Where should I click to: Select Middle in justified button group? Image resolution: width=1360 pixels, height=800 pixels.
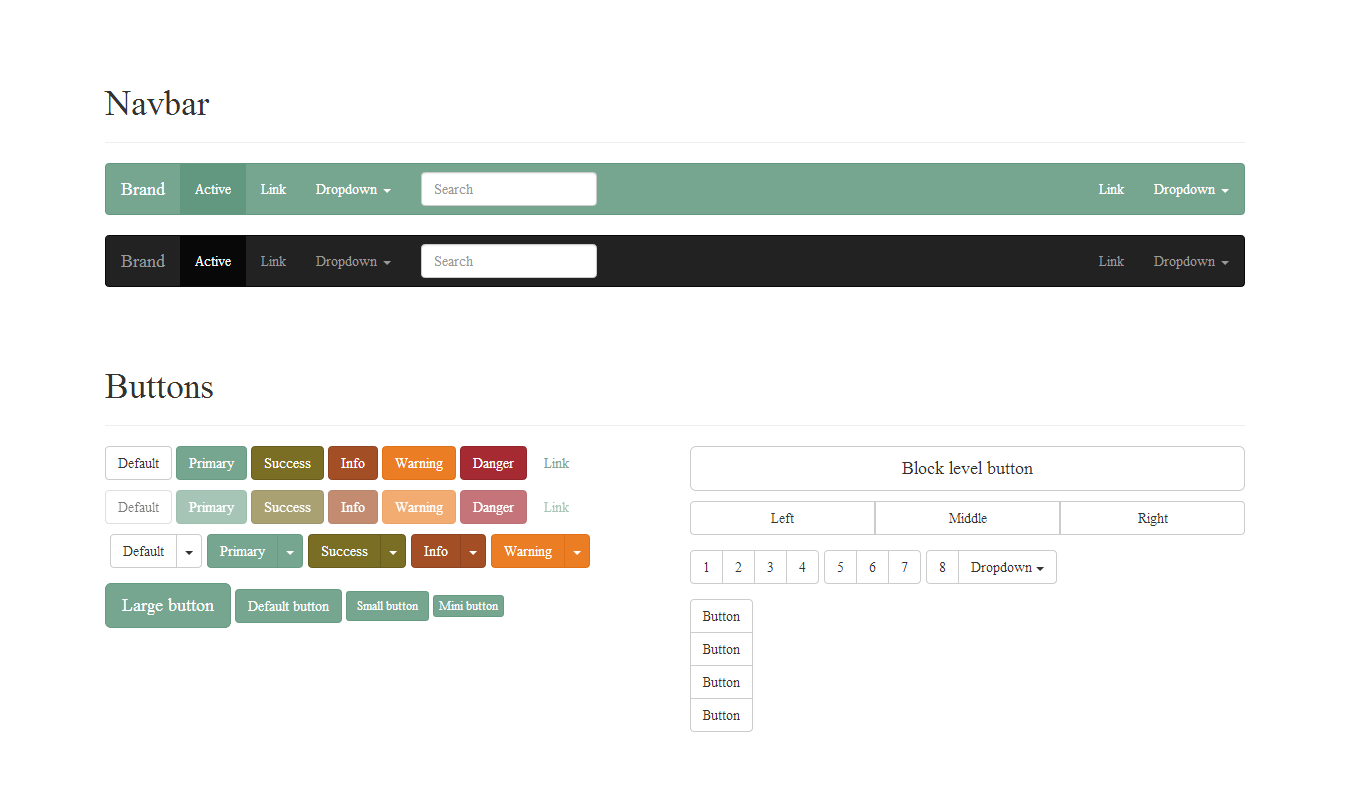click(967, 518)
